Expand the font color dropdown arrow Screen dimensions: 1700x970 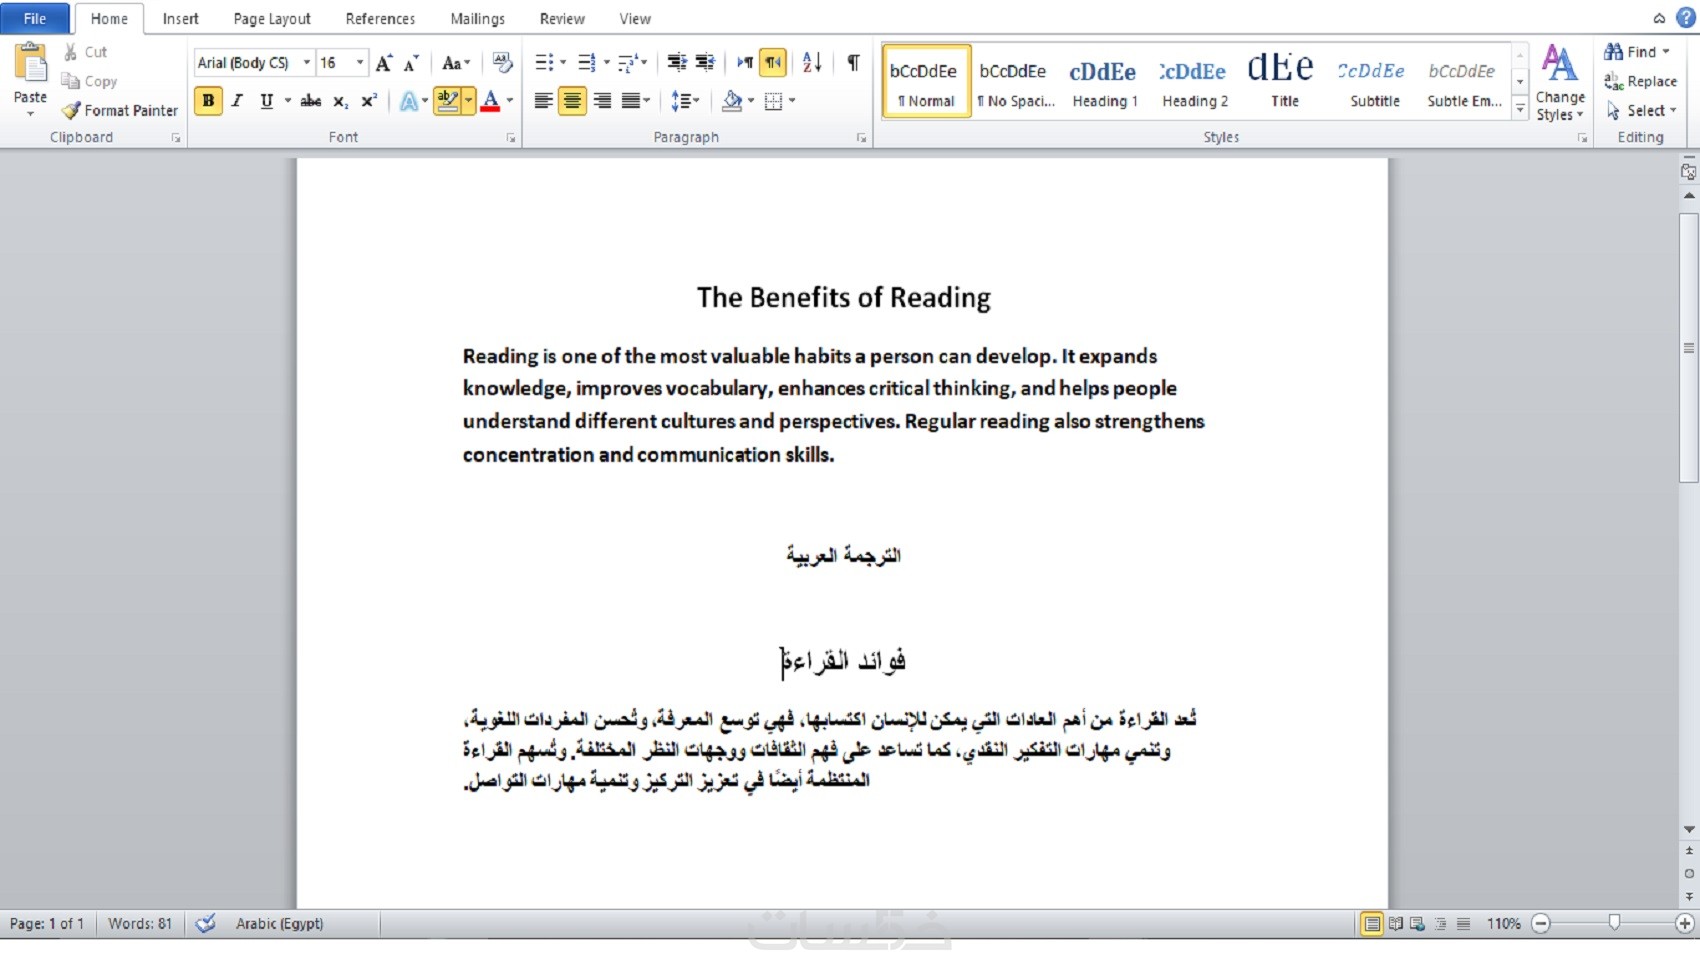point(510,101)
